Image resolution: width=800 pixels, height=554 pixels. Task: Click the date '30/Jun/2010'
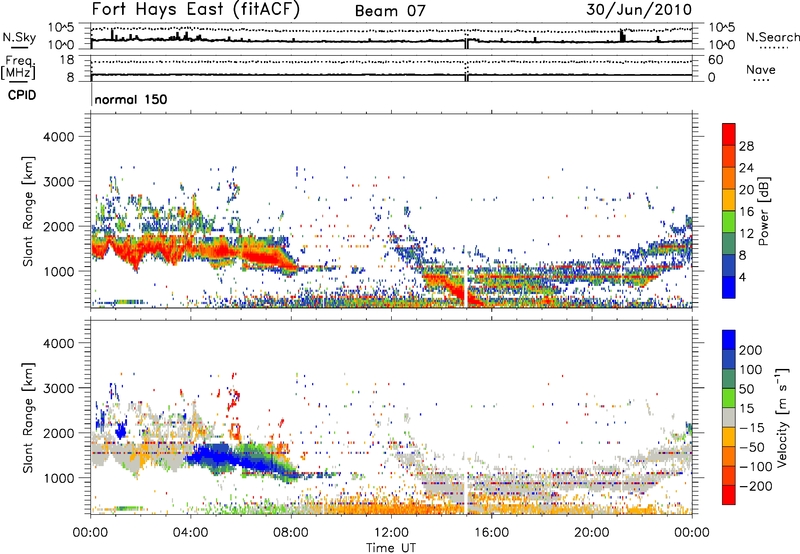(639, 9)
